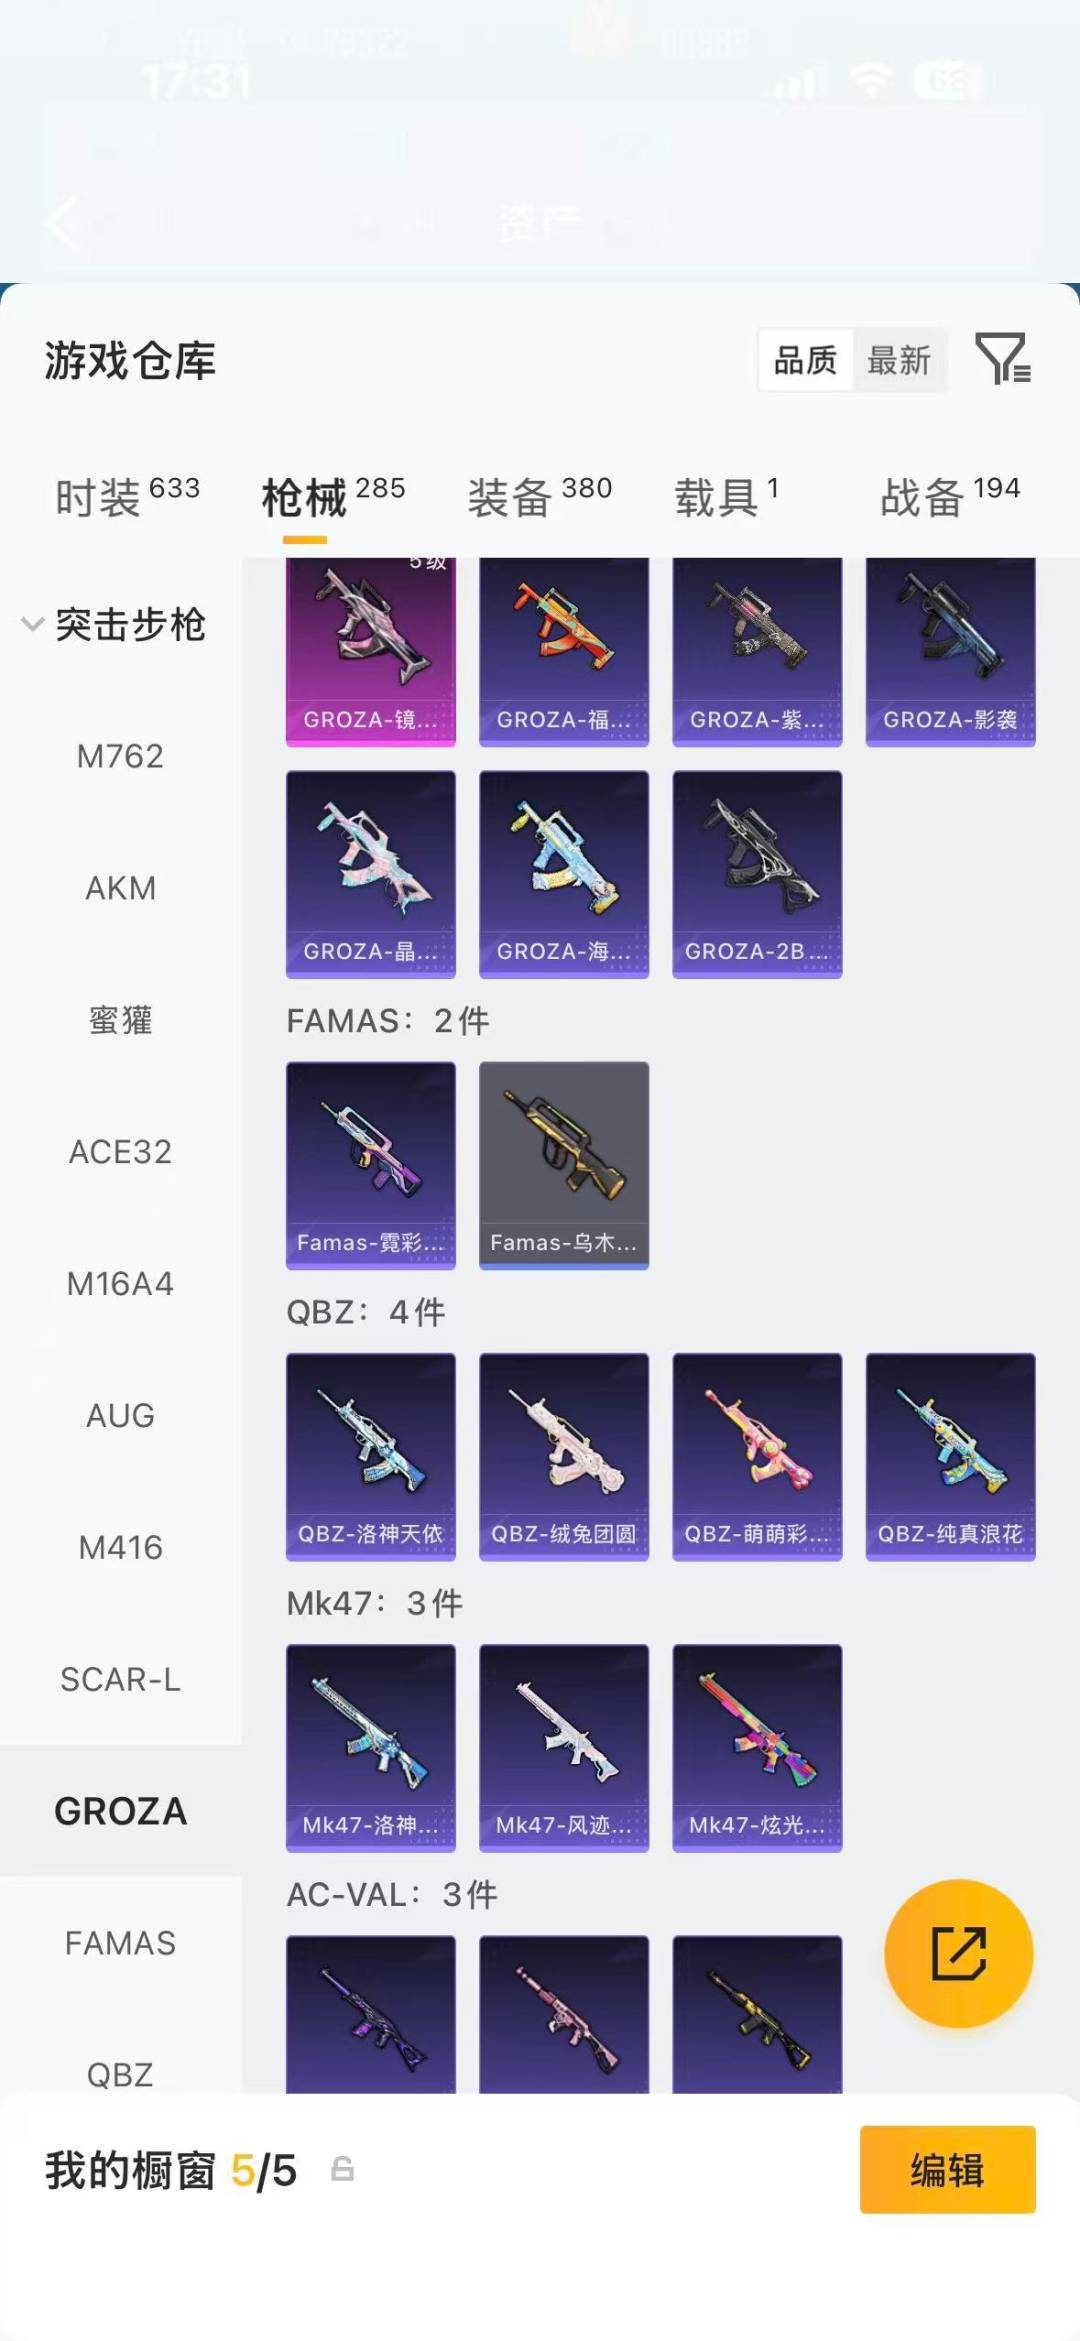
Task: Switch sorting to 品质
Action: 805,360
